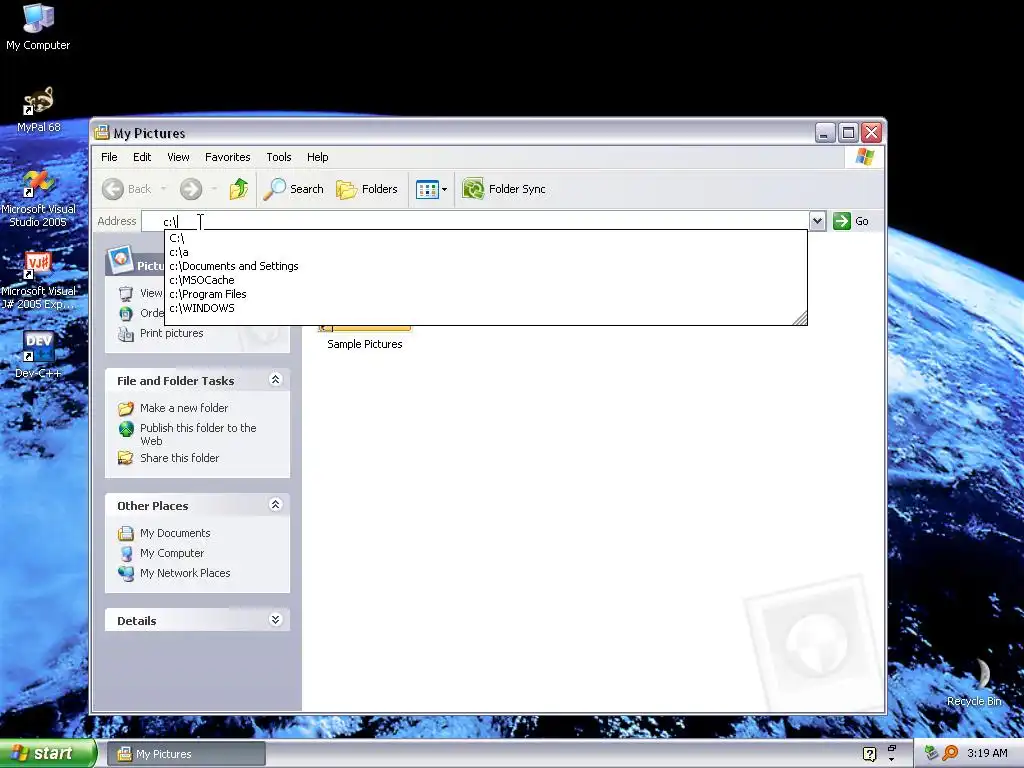Click the Picture Tasks panel header icon

tap(120, 259)
